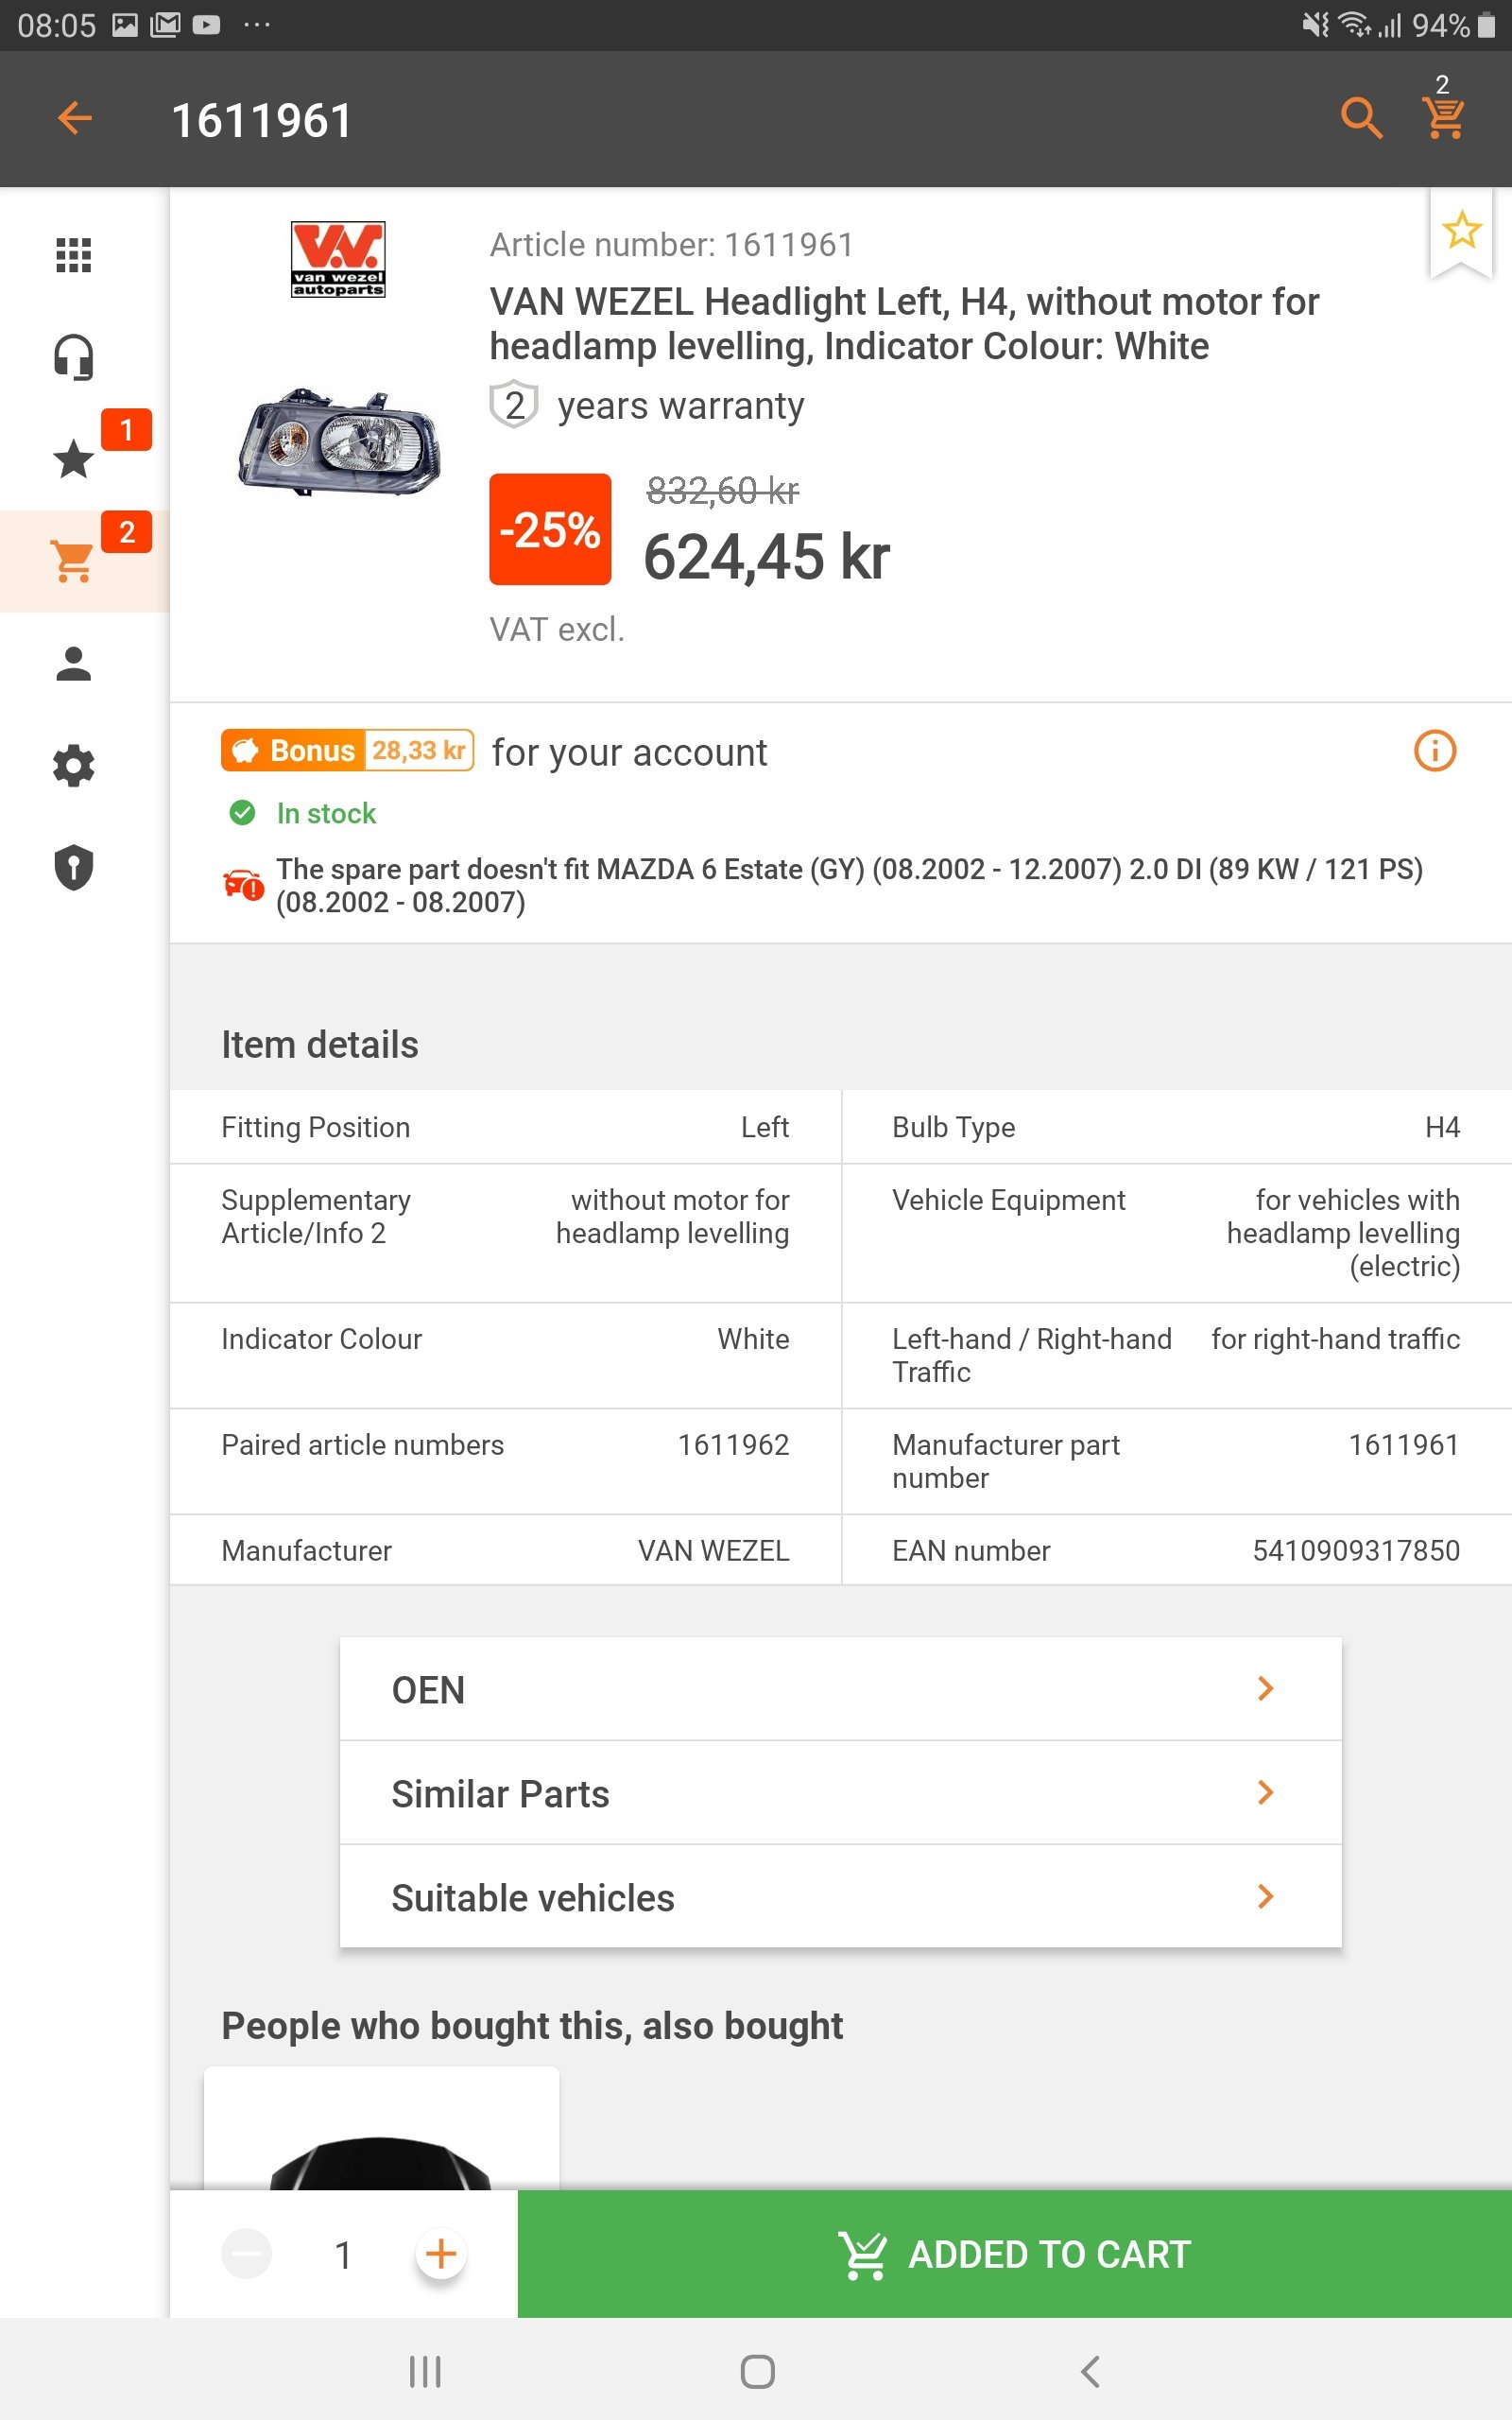Open the privacy shield icon

(x=73, y=867)
